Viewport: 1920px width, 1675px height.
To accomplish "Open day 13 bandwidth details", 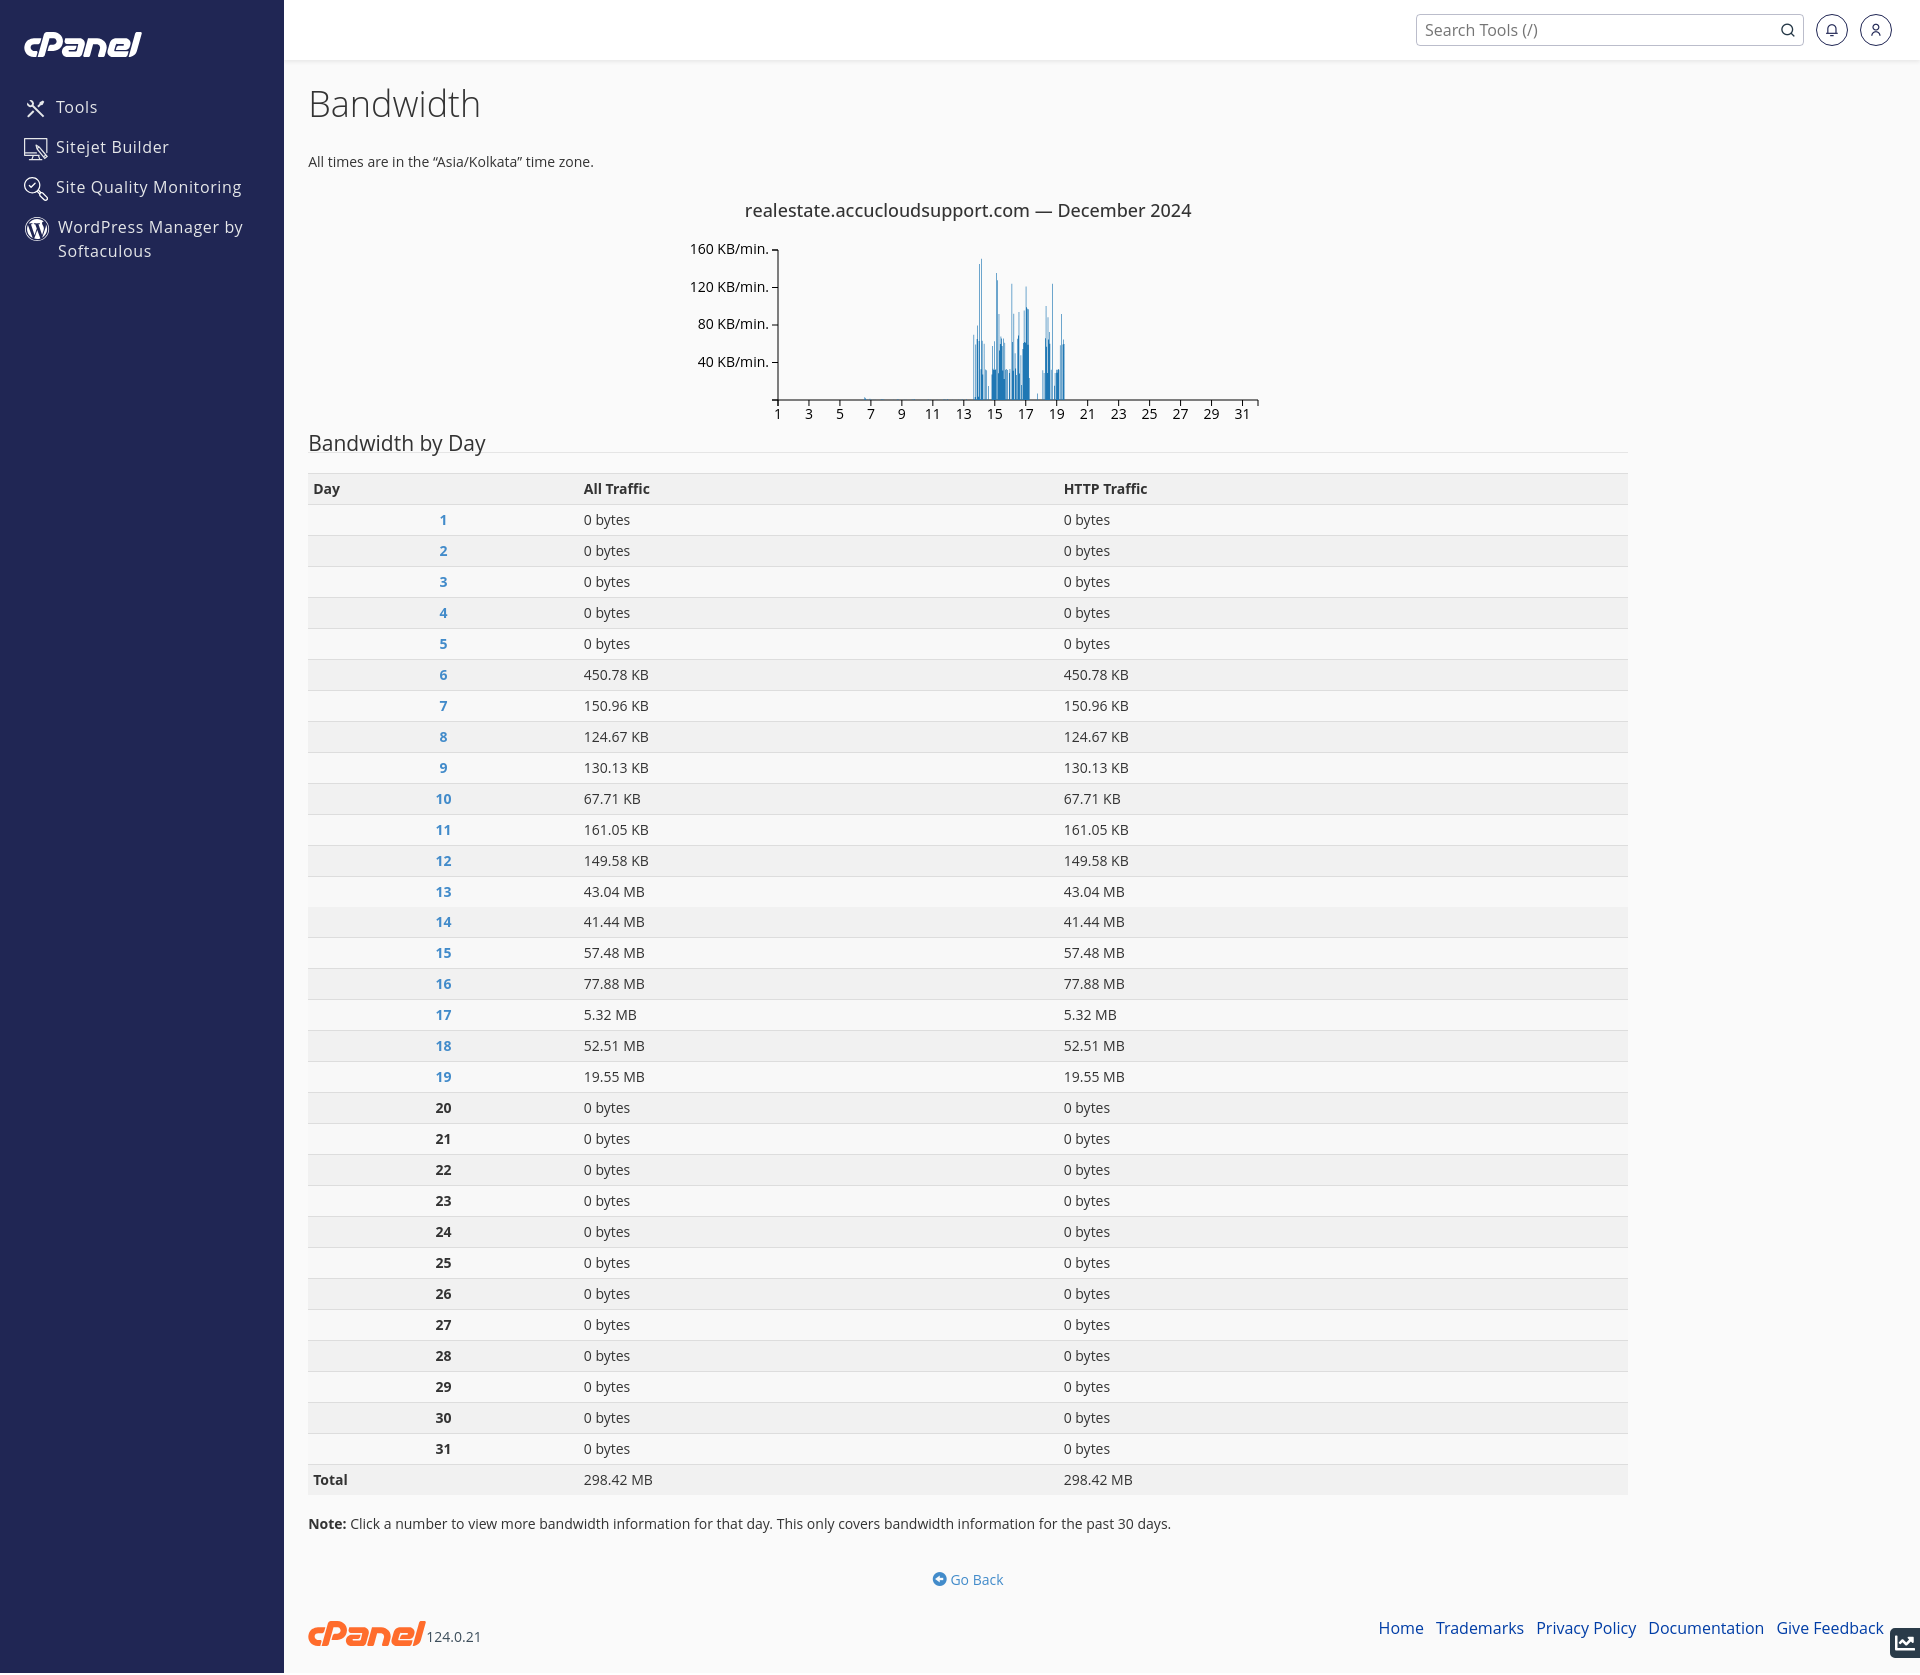I will tap(443, 892).
